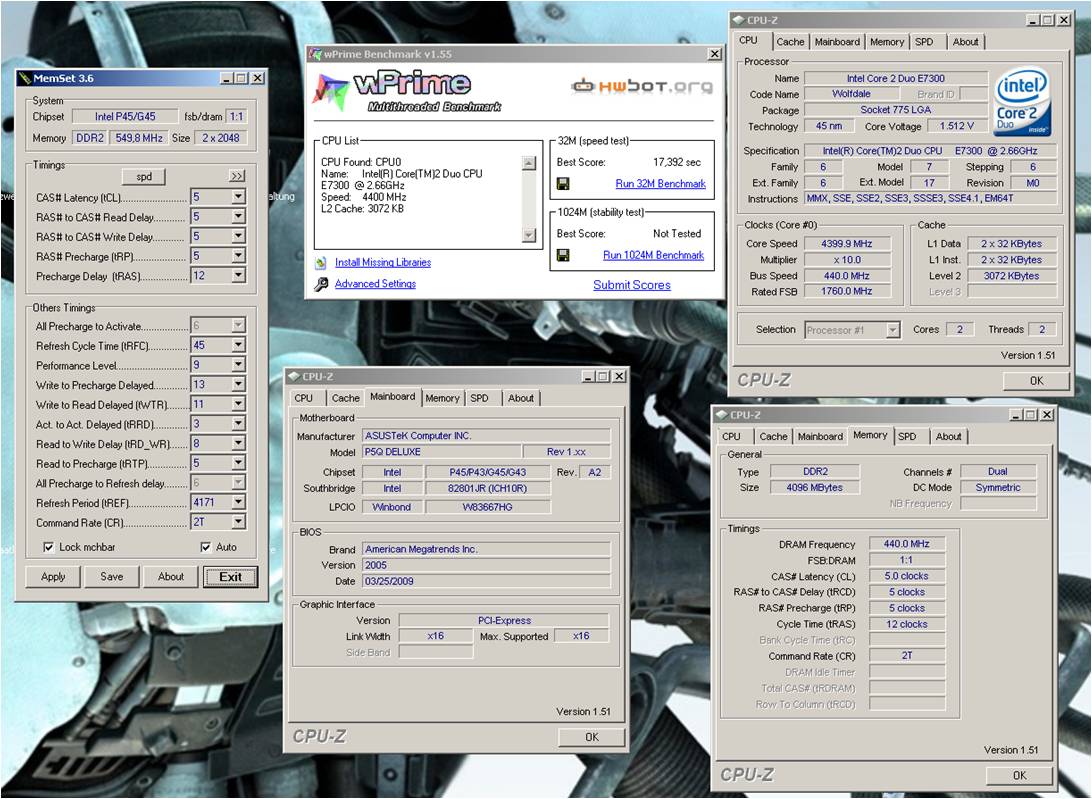Click the Apply button in MemSet
The width and height of the screenshot is (1092, 799).
click(x=53, y=577)
